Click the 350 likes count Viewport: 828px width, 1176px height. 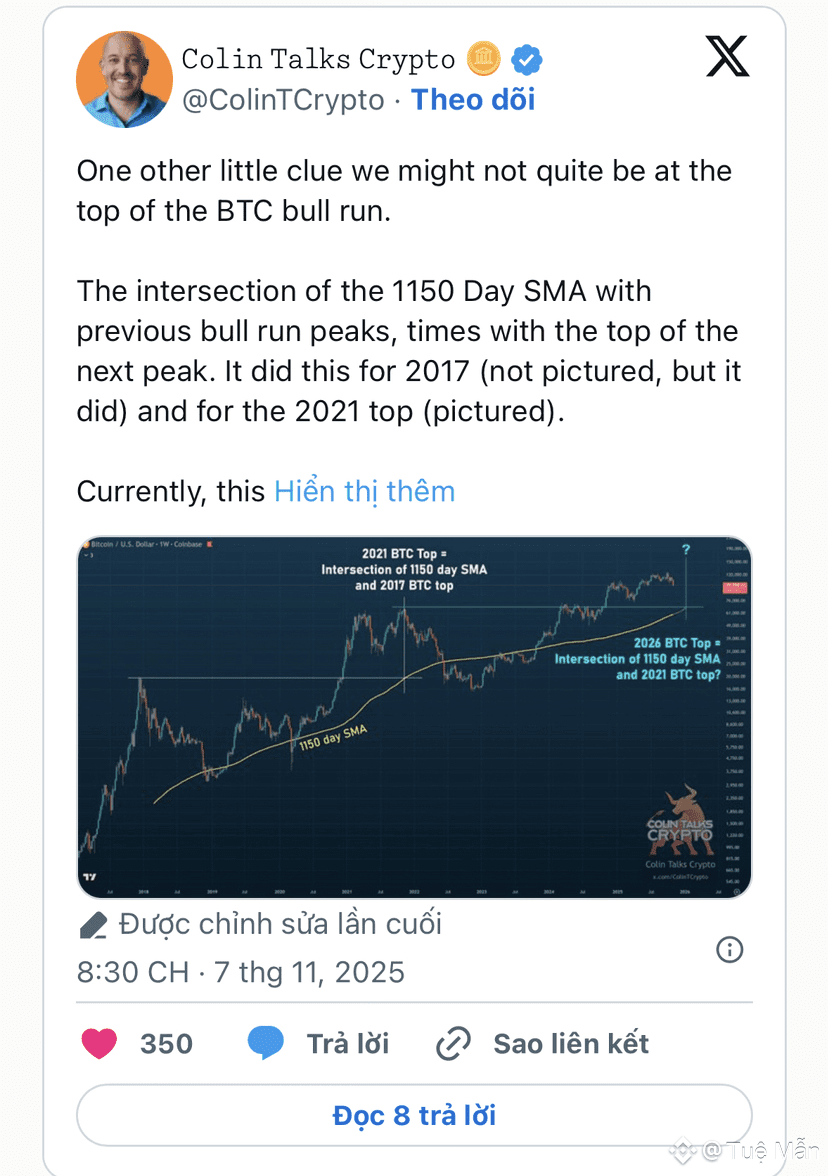[166, 1044]
